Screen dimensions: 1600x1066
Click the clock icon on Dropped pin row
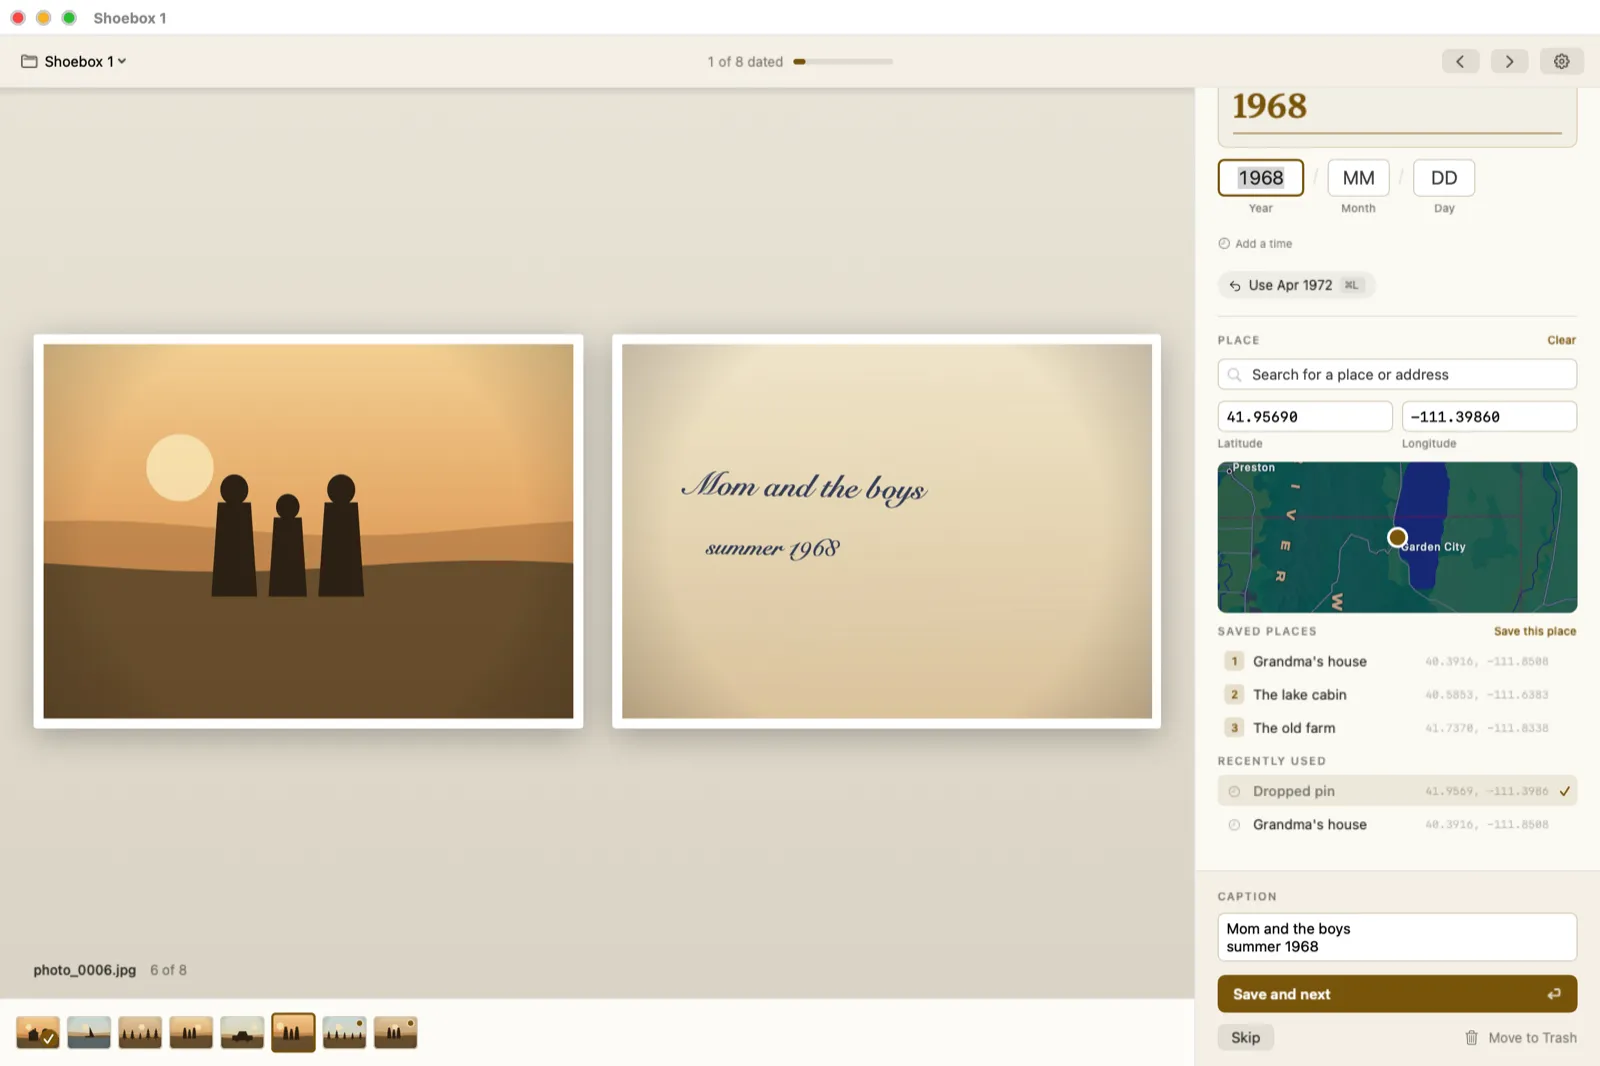point(1234,791)
